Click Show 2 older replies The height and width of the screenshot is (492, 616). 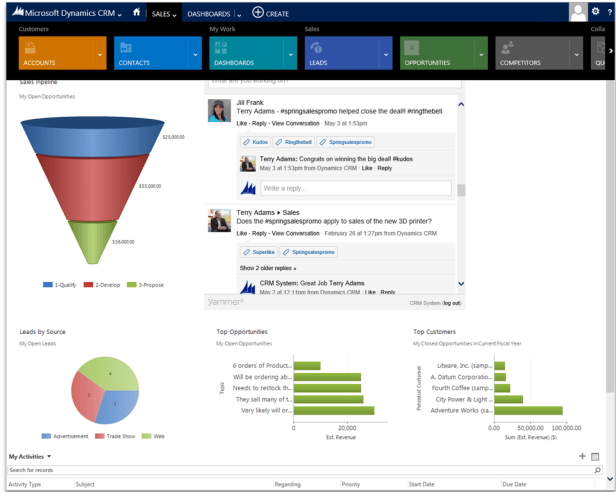268,268
